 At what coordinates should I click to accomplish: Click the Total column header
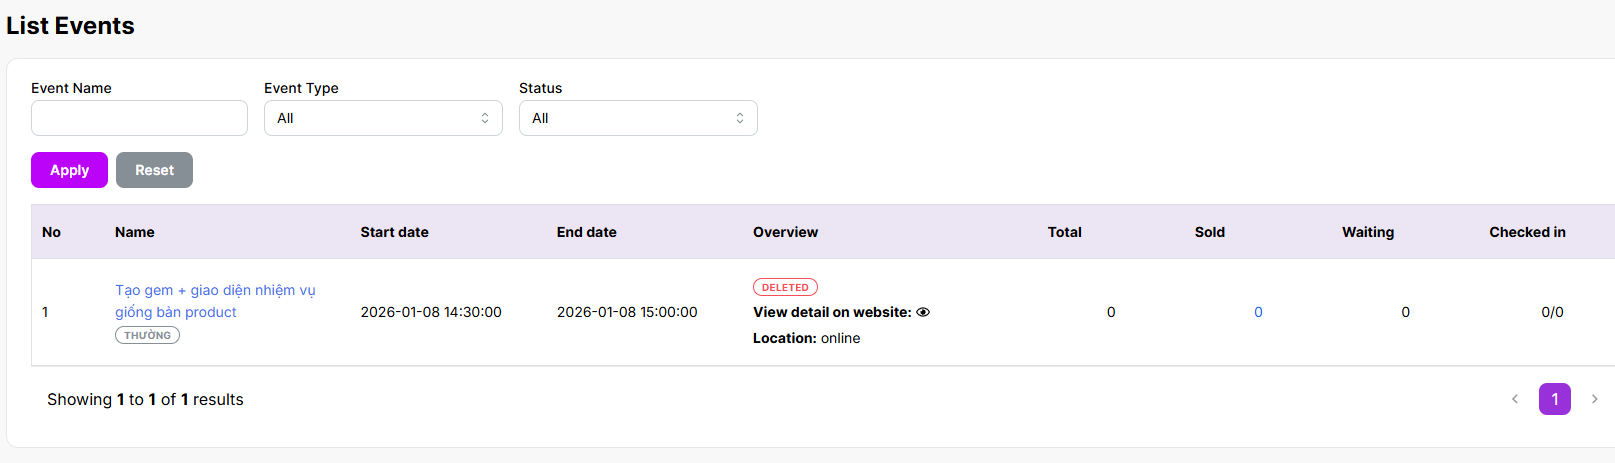(1064, 232)
